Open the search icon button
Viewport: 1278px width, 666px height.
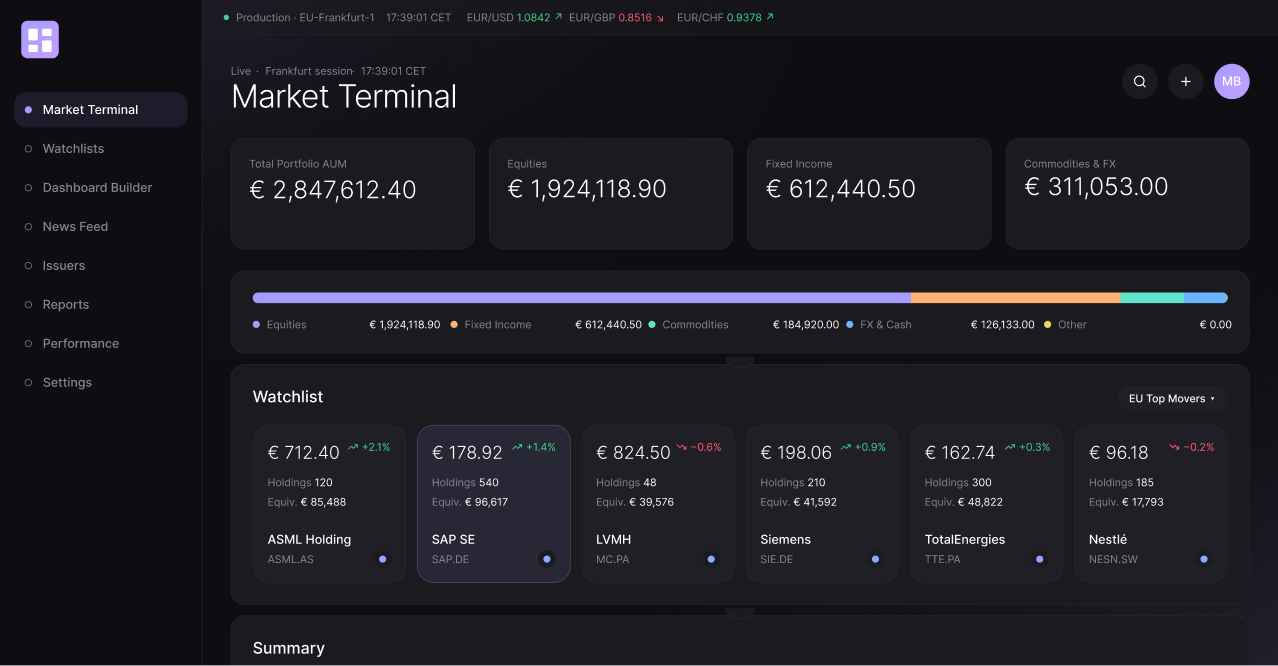(1140, 82)
